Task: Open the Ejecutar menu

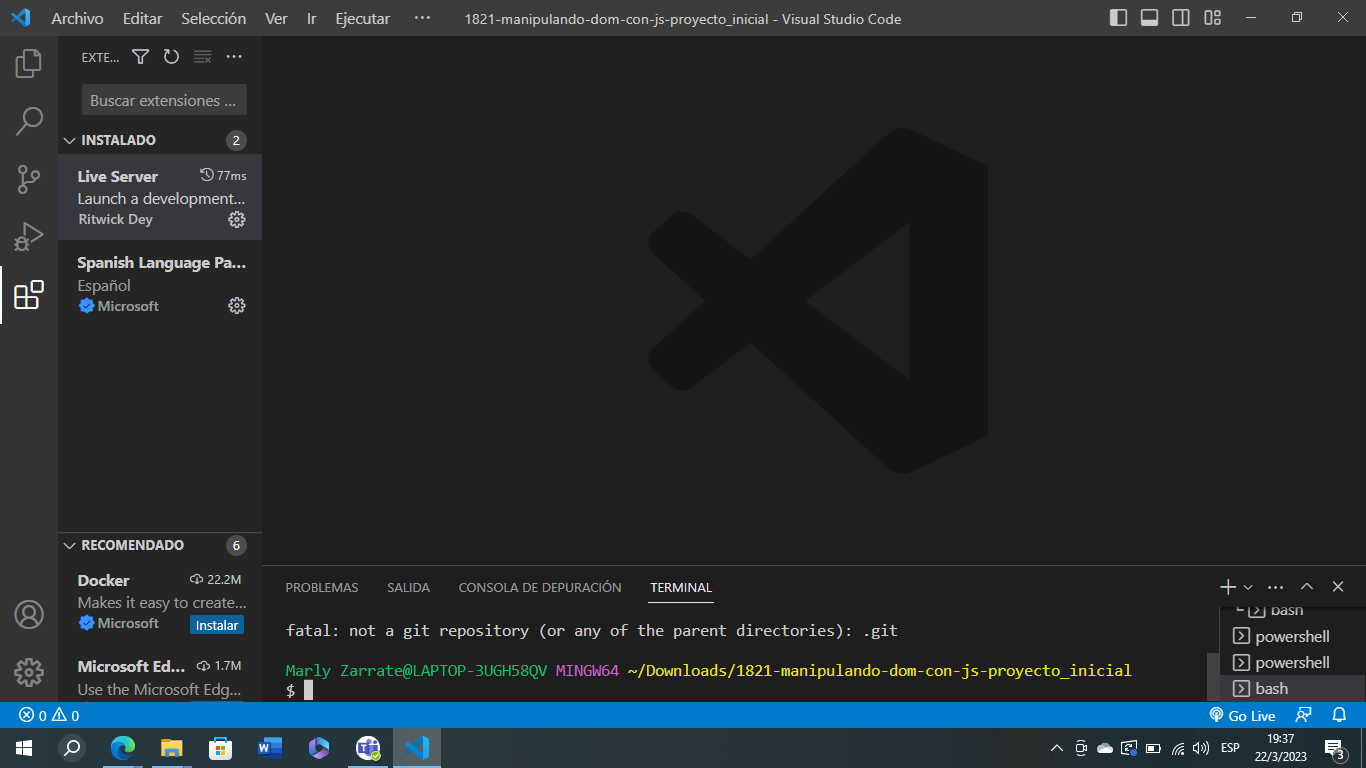Action: pos(363,18)
